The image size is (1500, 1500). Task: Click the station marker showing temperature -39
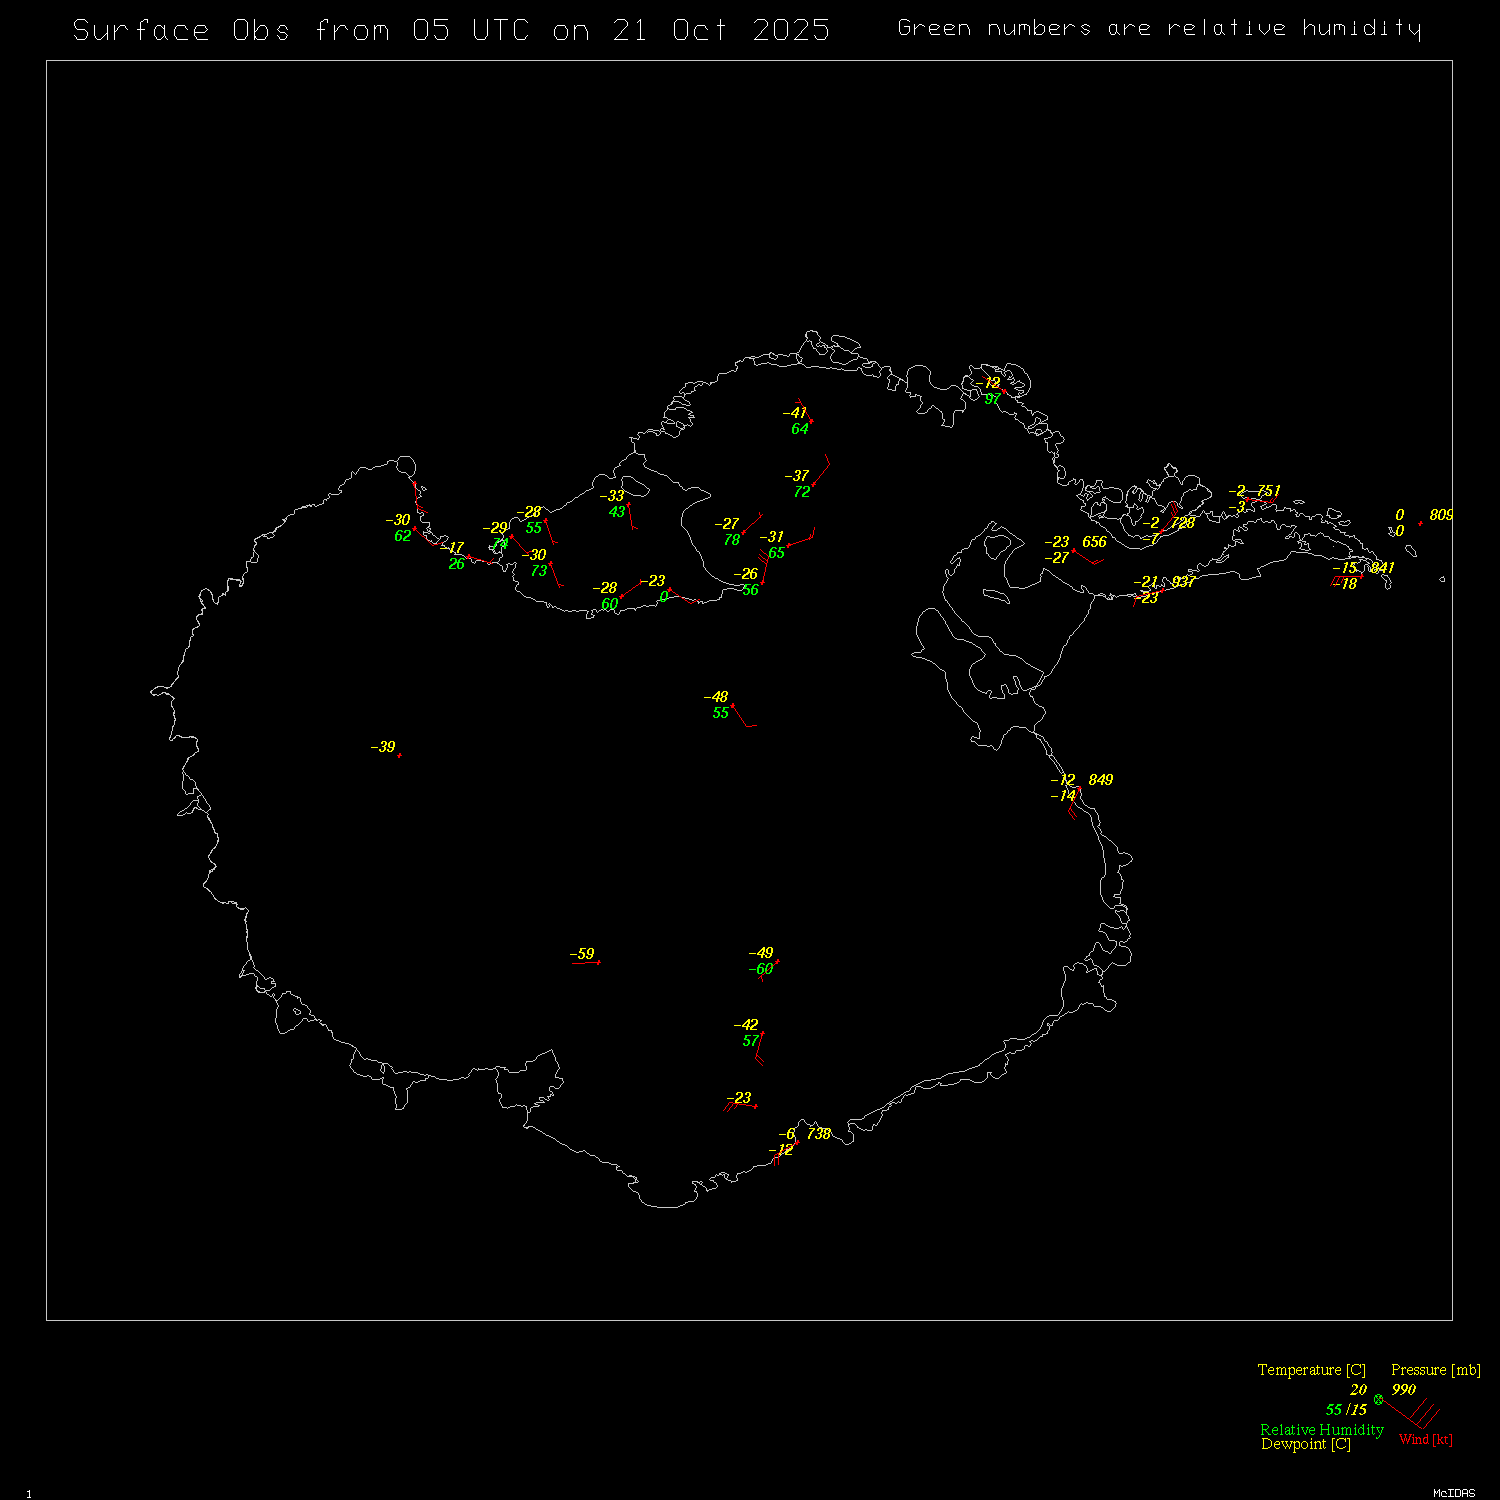coord(399,755)
